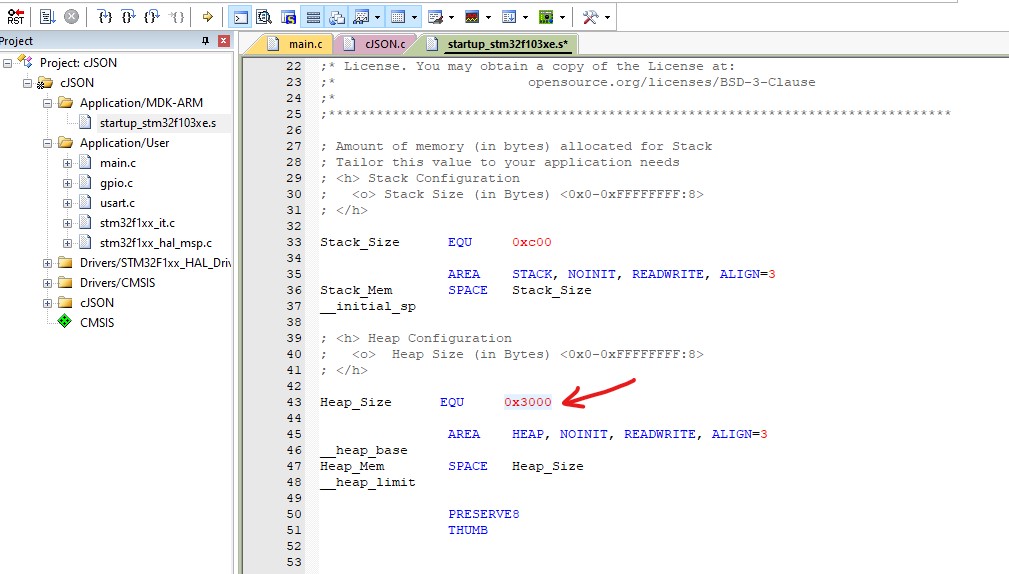This screenshot has height=574, width=1009.
Task: Collapse the Application/User group
Action: (x=47, y=143)
